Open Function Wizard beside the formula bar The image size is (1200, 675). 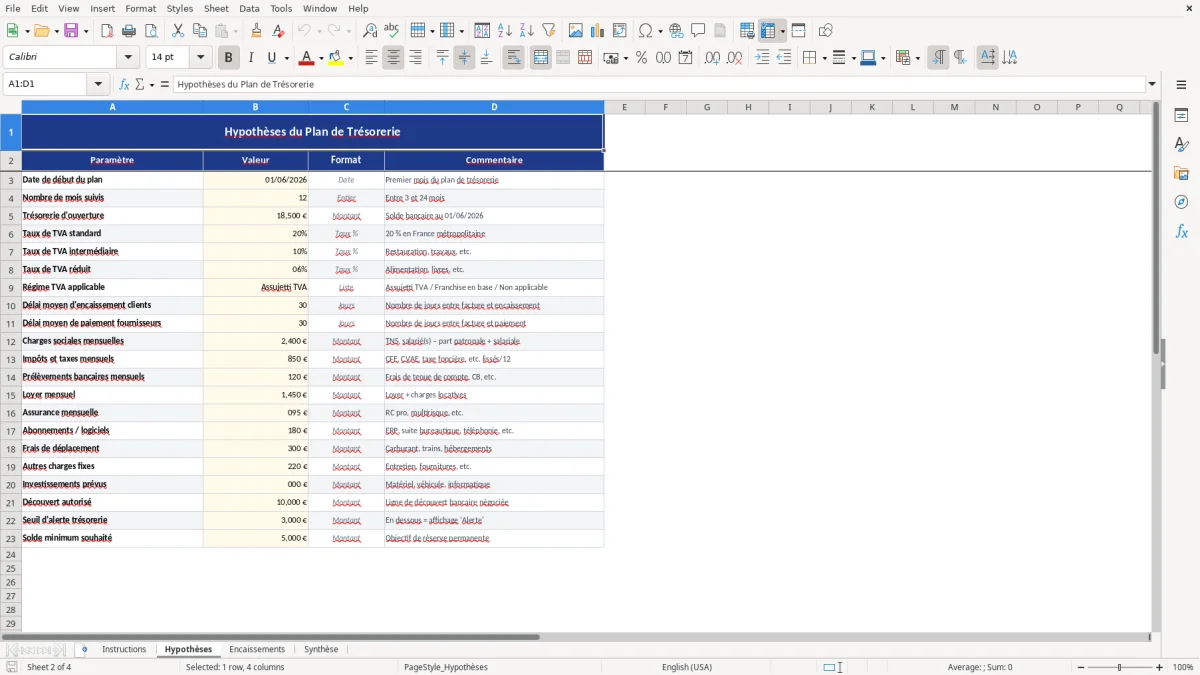[124, 85]
